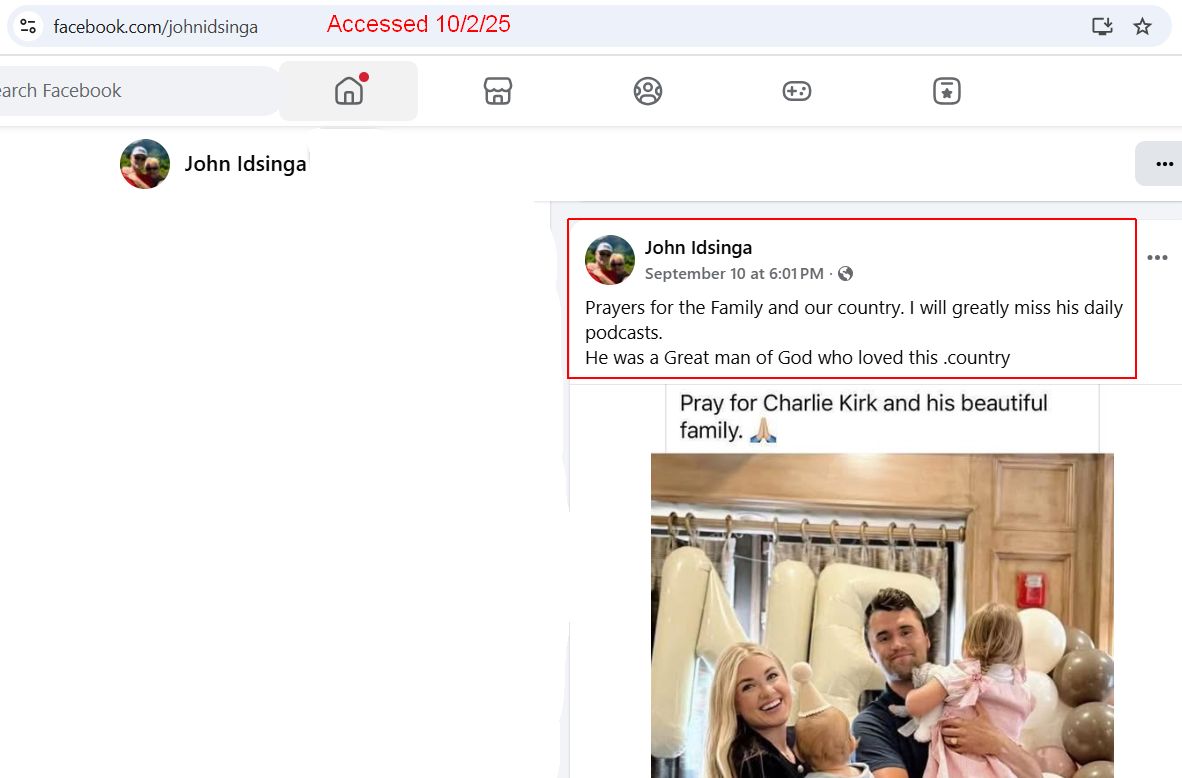
Task: Open the profile picture in page header
Action: (145, 164)
